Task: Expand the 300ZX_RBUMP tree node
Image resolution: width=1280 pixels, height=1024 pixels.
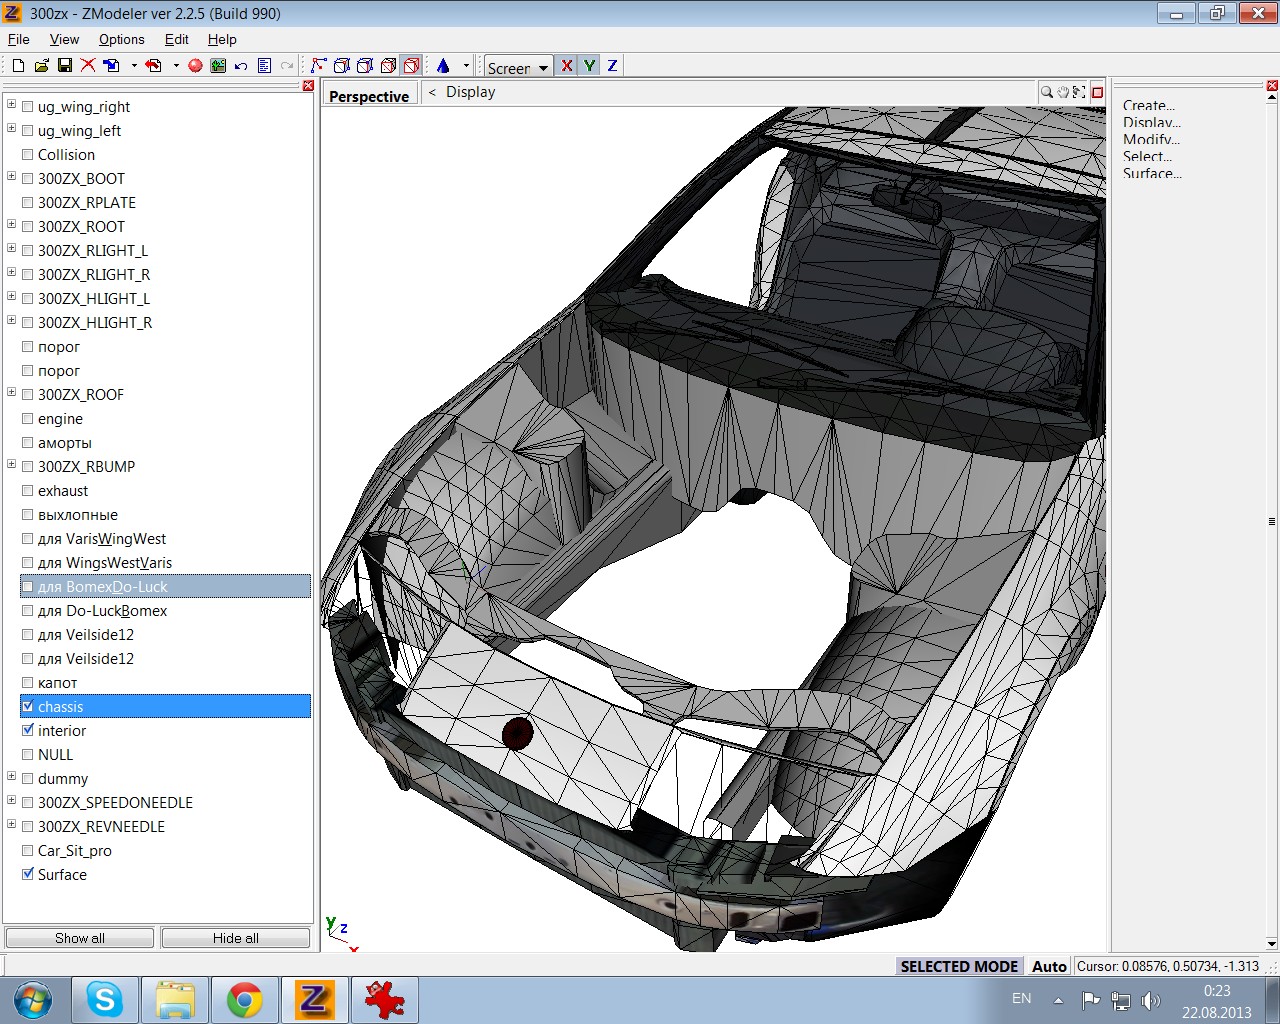Action: [x=11, y=465]
